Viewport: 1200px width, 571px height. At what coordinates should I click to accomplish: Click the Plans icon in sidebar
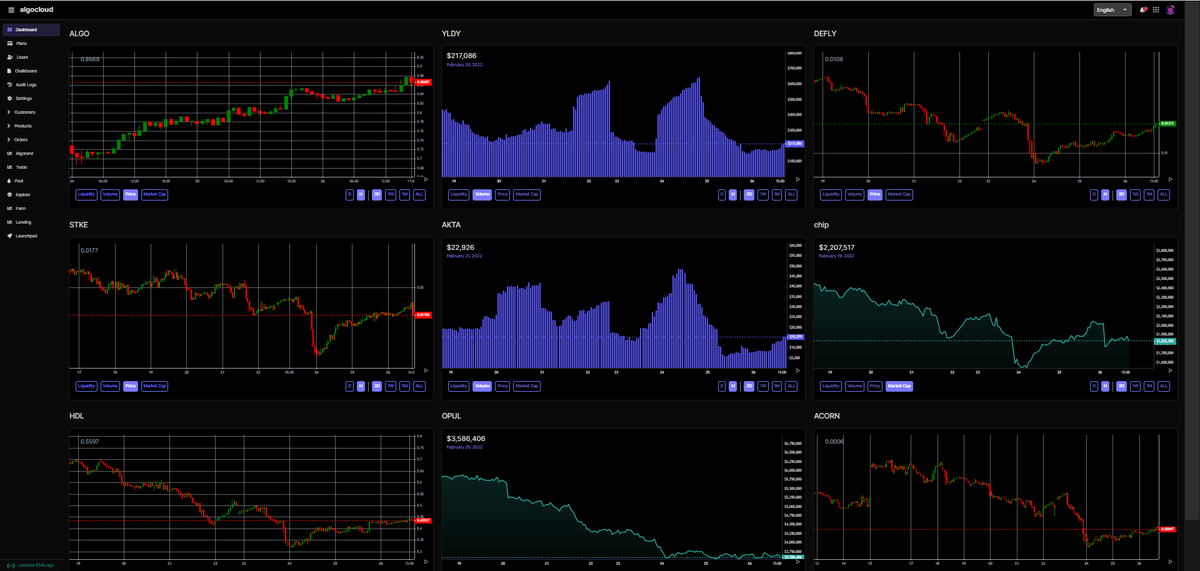pyautogui.click(x=9, y=44)
